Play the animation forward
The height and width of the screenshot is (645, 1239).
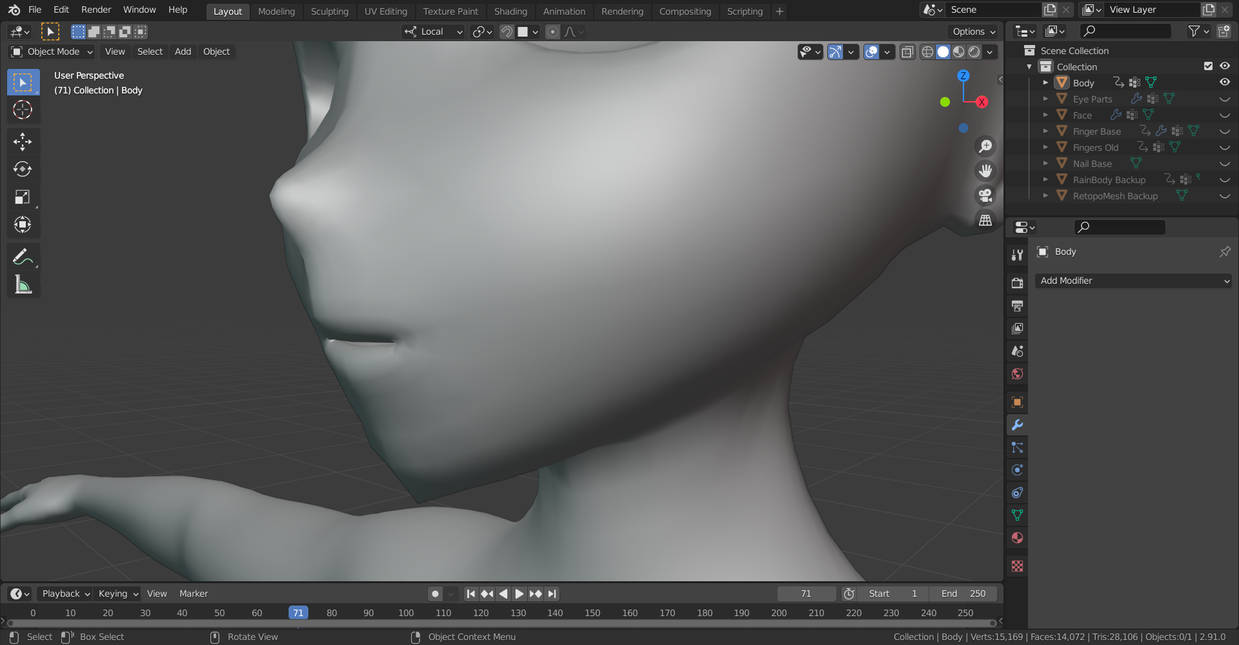pos(519,594)
